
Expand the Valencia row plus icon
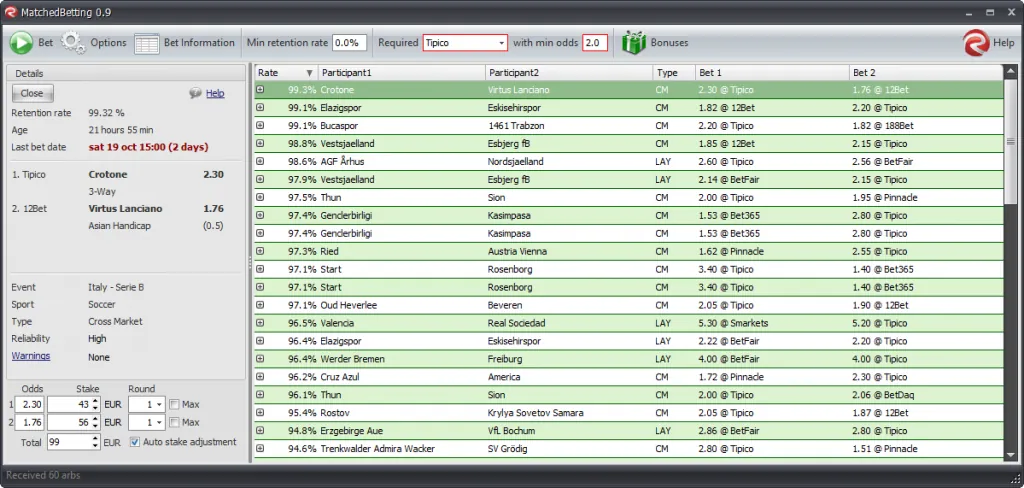[x=260, y=323]
